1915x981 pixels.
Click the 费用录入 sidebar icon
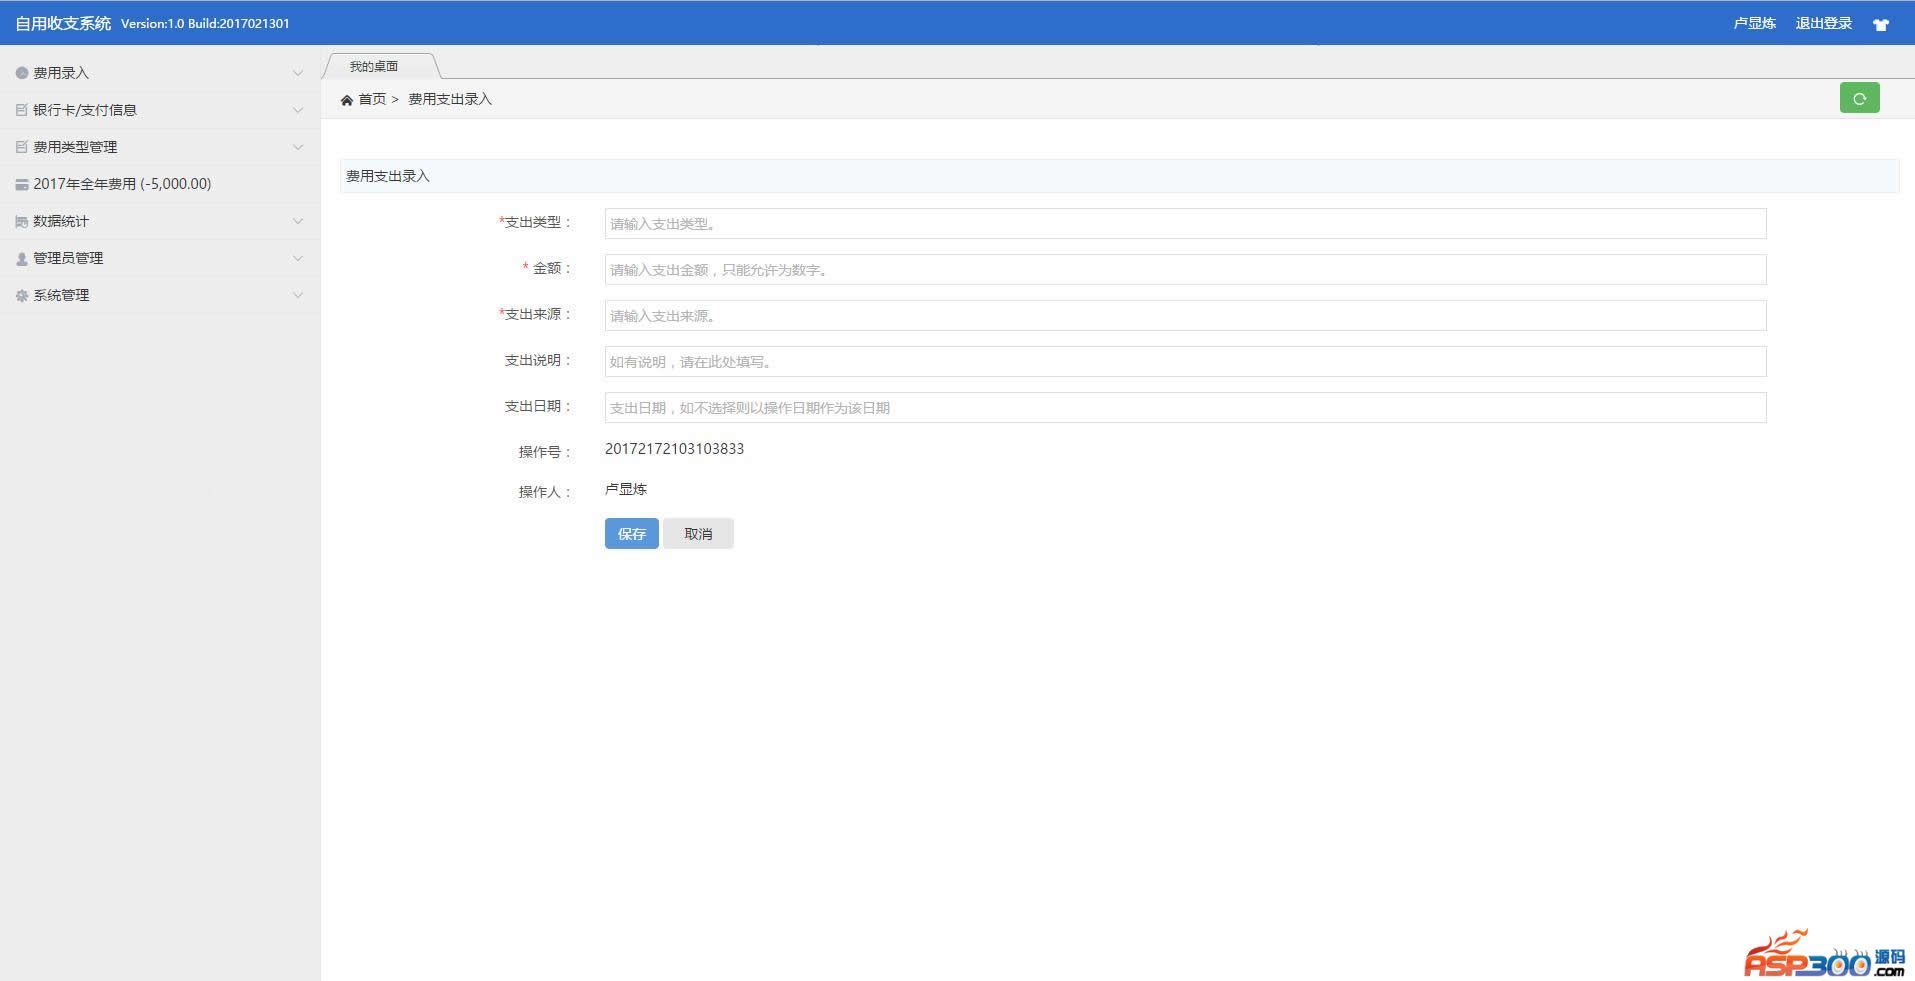click(x=22, y=73)
